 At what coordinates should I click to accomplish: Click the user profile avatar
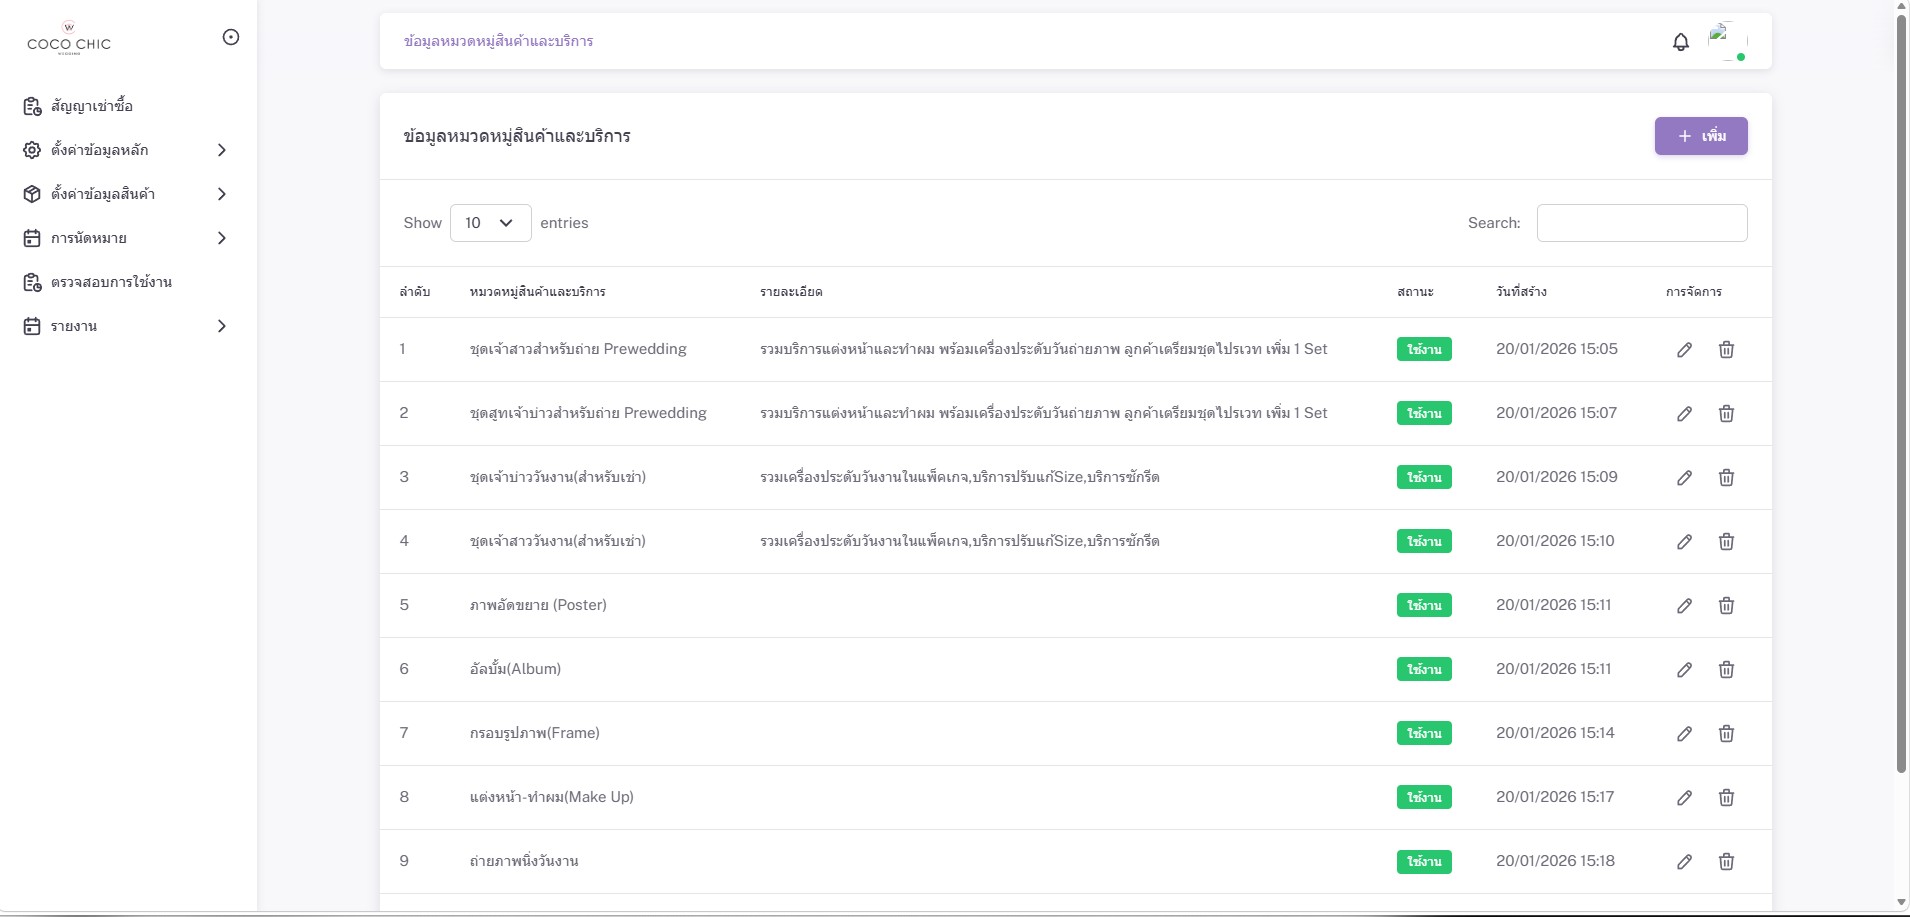pyautogui.click(x=1727, y=42)
